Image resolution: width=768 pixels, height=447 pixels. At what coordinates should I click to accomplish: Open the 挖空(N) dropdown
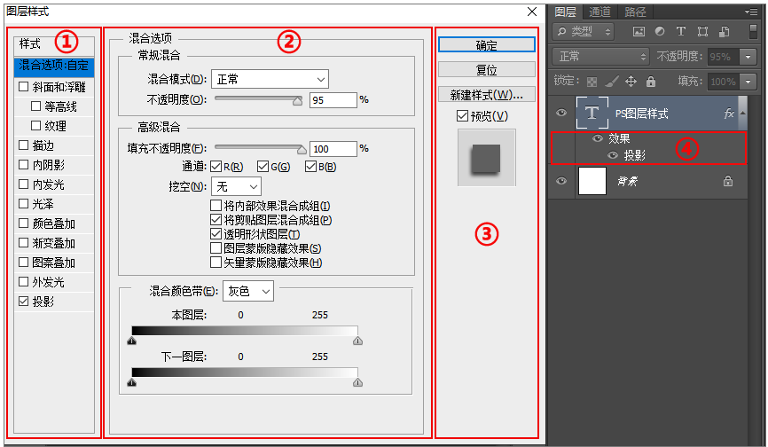[x=236, y=187]
